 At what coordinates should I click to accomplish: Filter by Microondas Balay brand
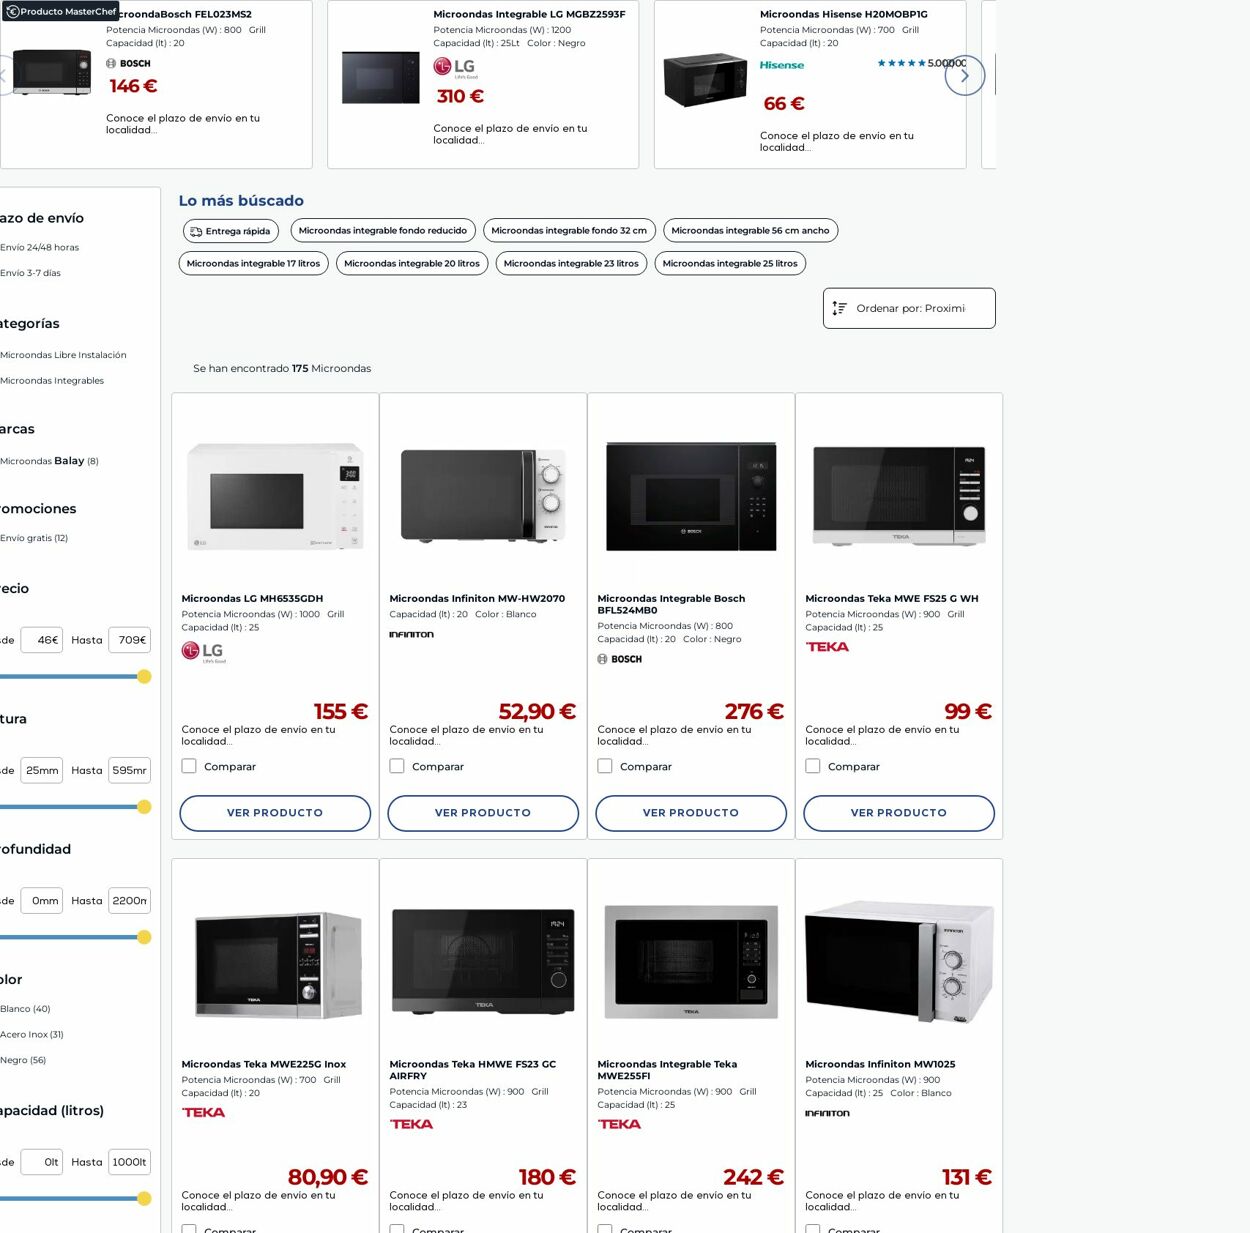(x=50, y=461)
